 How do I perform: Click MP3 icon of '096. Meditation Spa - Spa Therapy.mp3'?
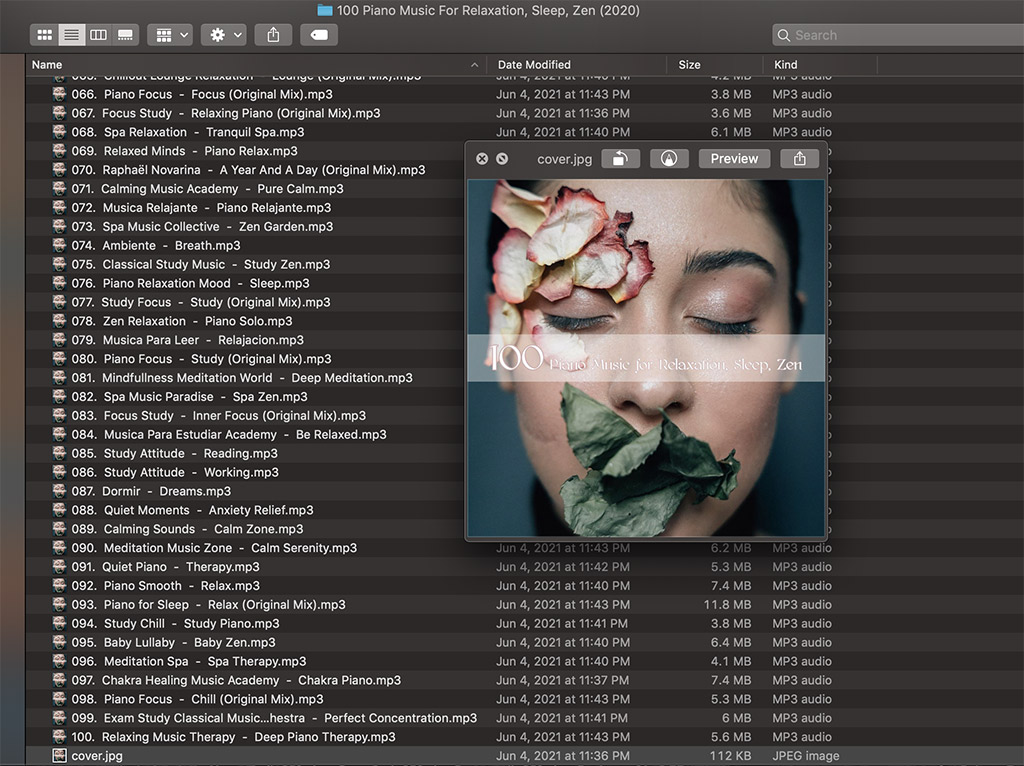pos(59,662)
